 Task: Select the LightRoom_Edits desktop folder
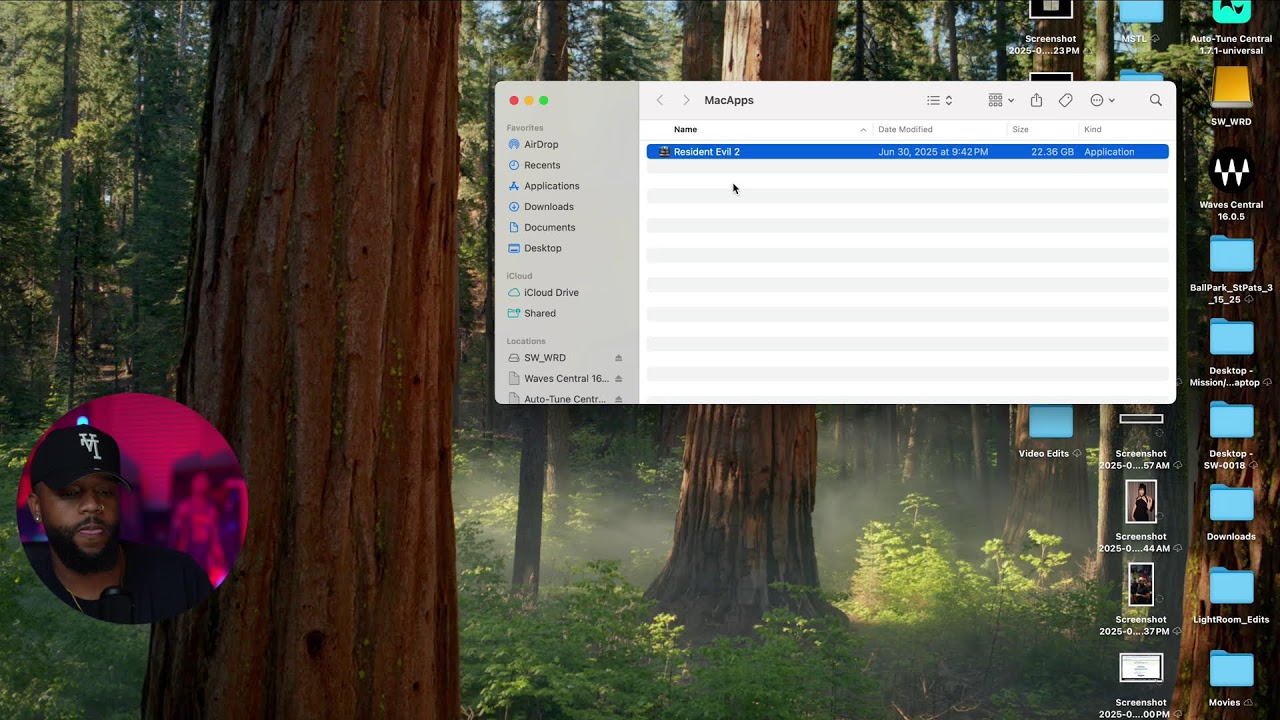click(1231, 586)
